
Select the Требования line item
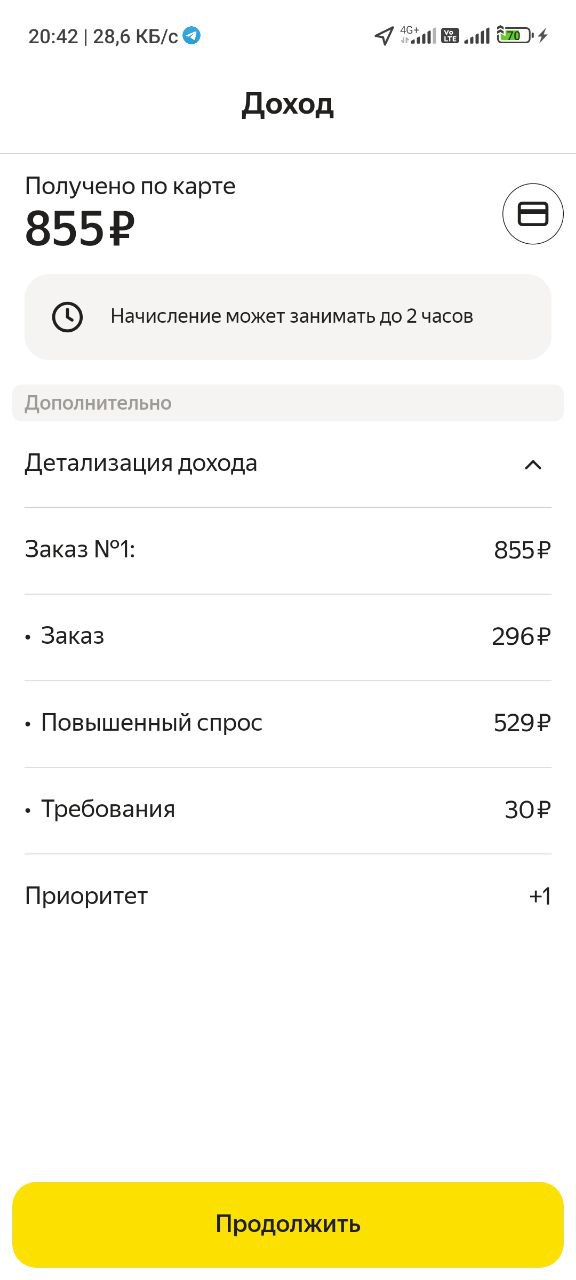(x=288, y=810)
